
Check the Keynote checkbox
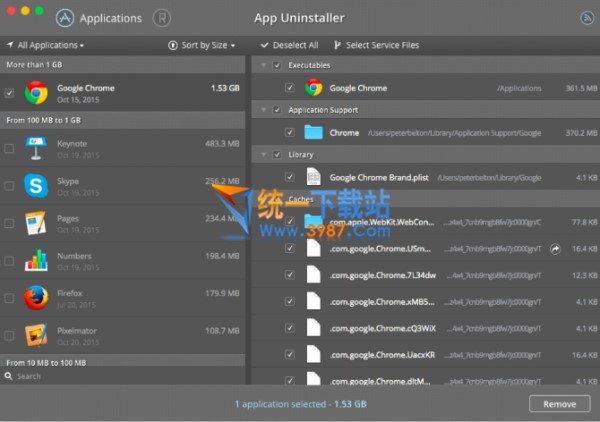(x=9, y=148)
